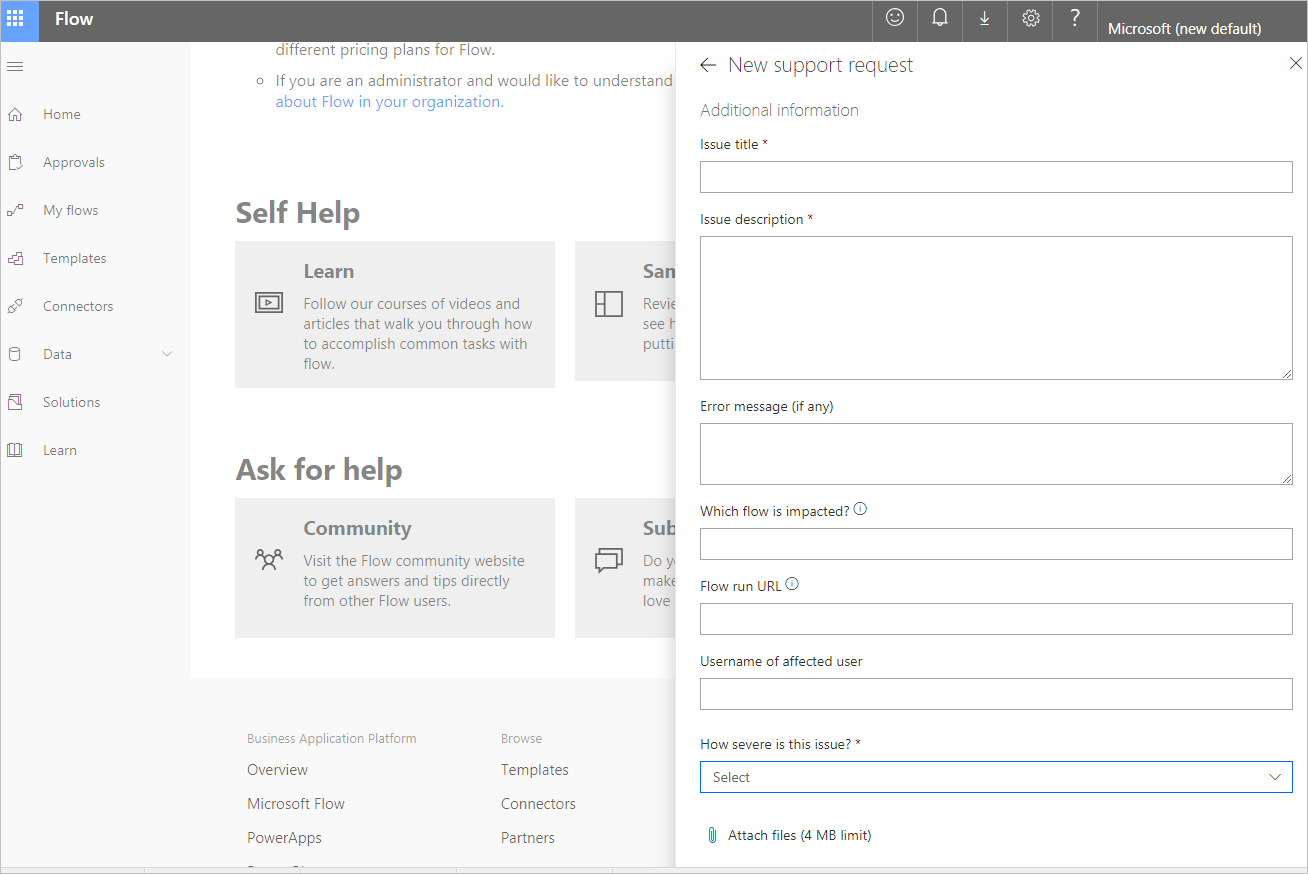Open the settings gear icon

tap(1031, 18)
